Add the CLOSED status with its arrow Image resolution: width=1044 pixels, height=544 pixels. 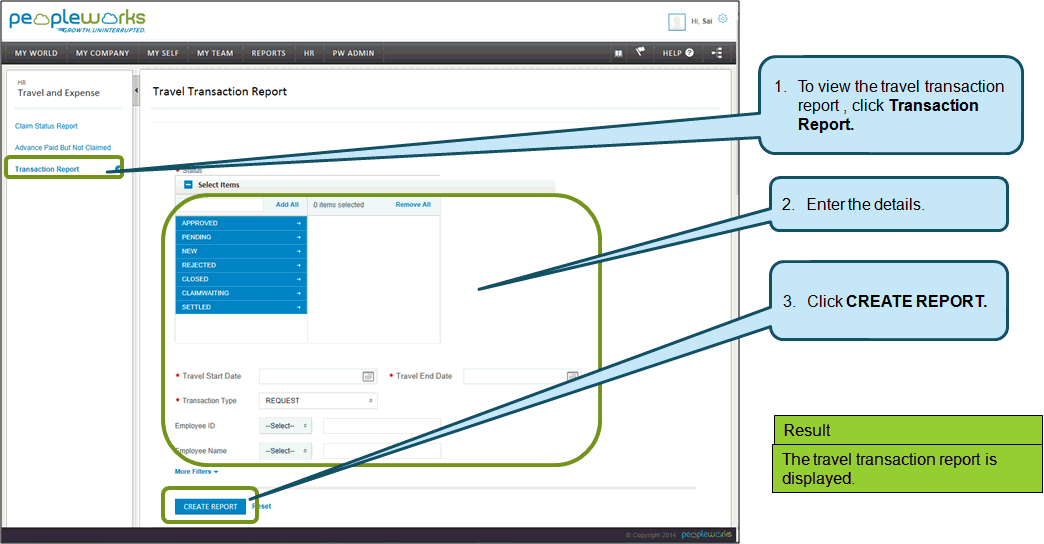click(x=298, y=279)
